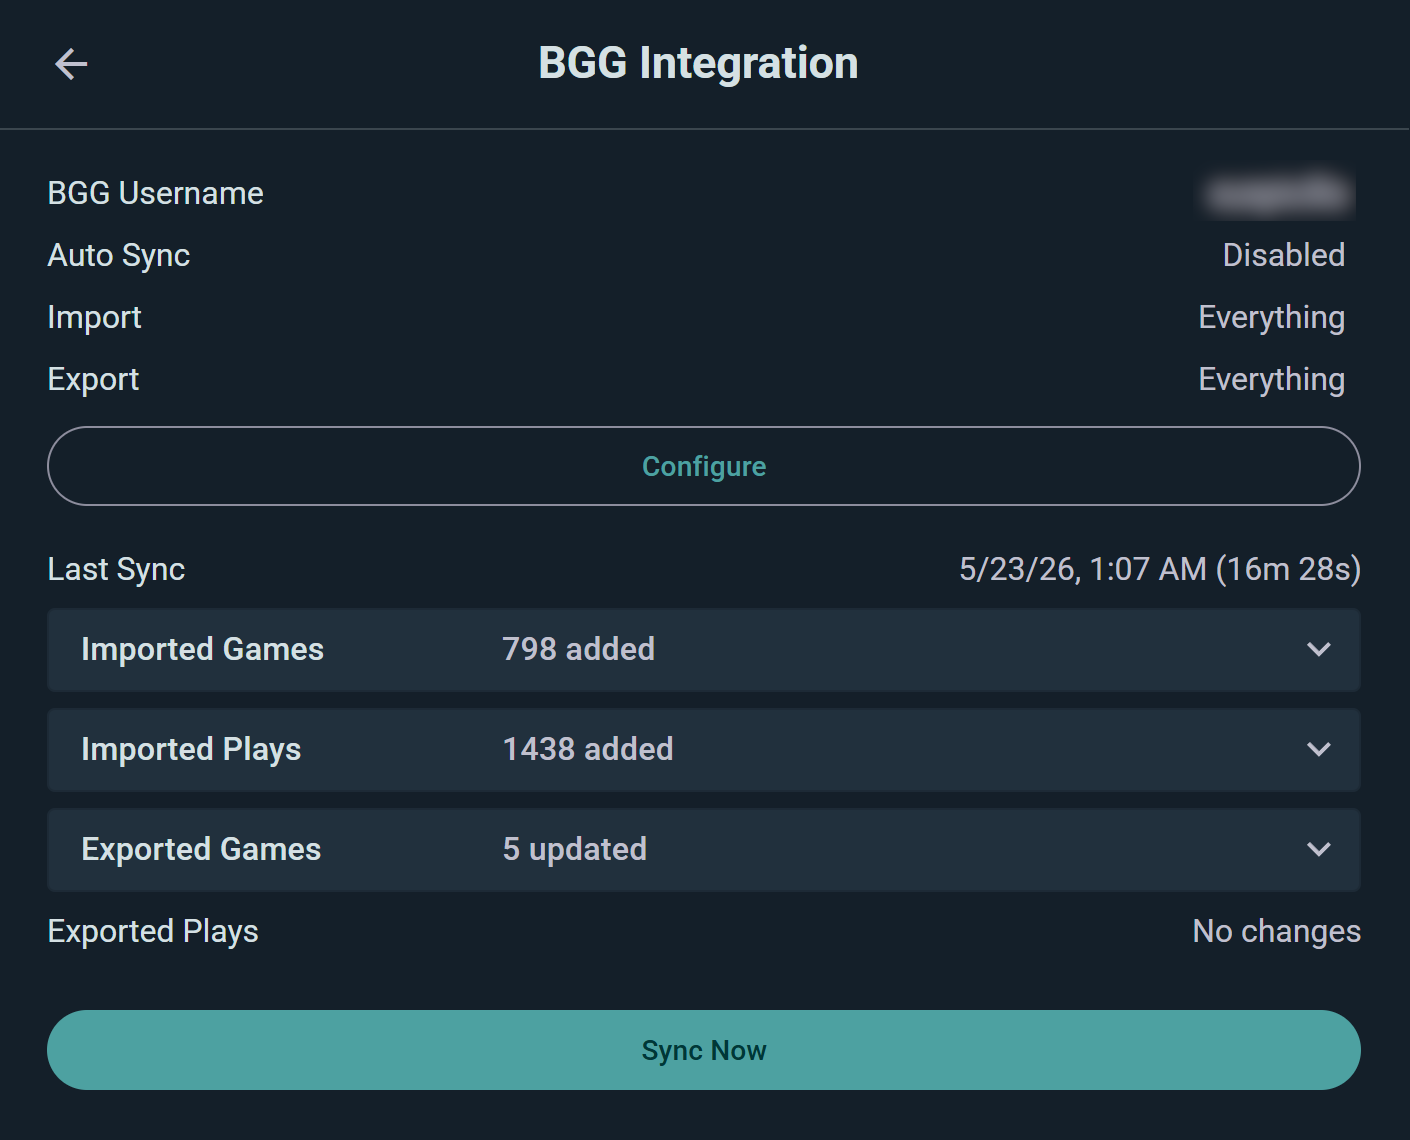
Task: Click the 'Last Sync' label
Action: tap(116, 569)
